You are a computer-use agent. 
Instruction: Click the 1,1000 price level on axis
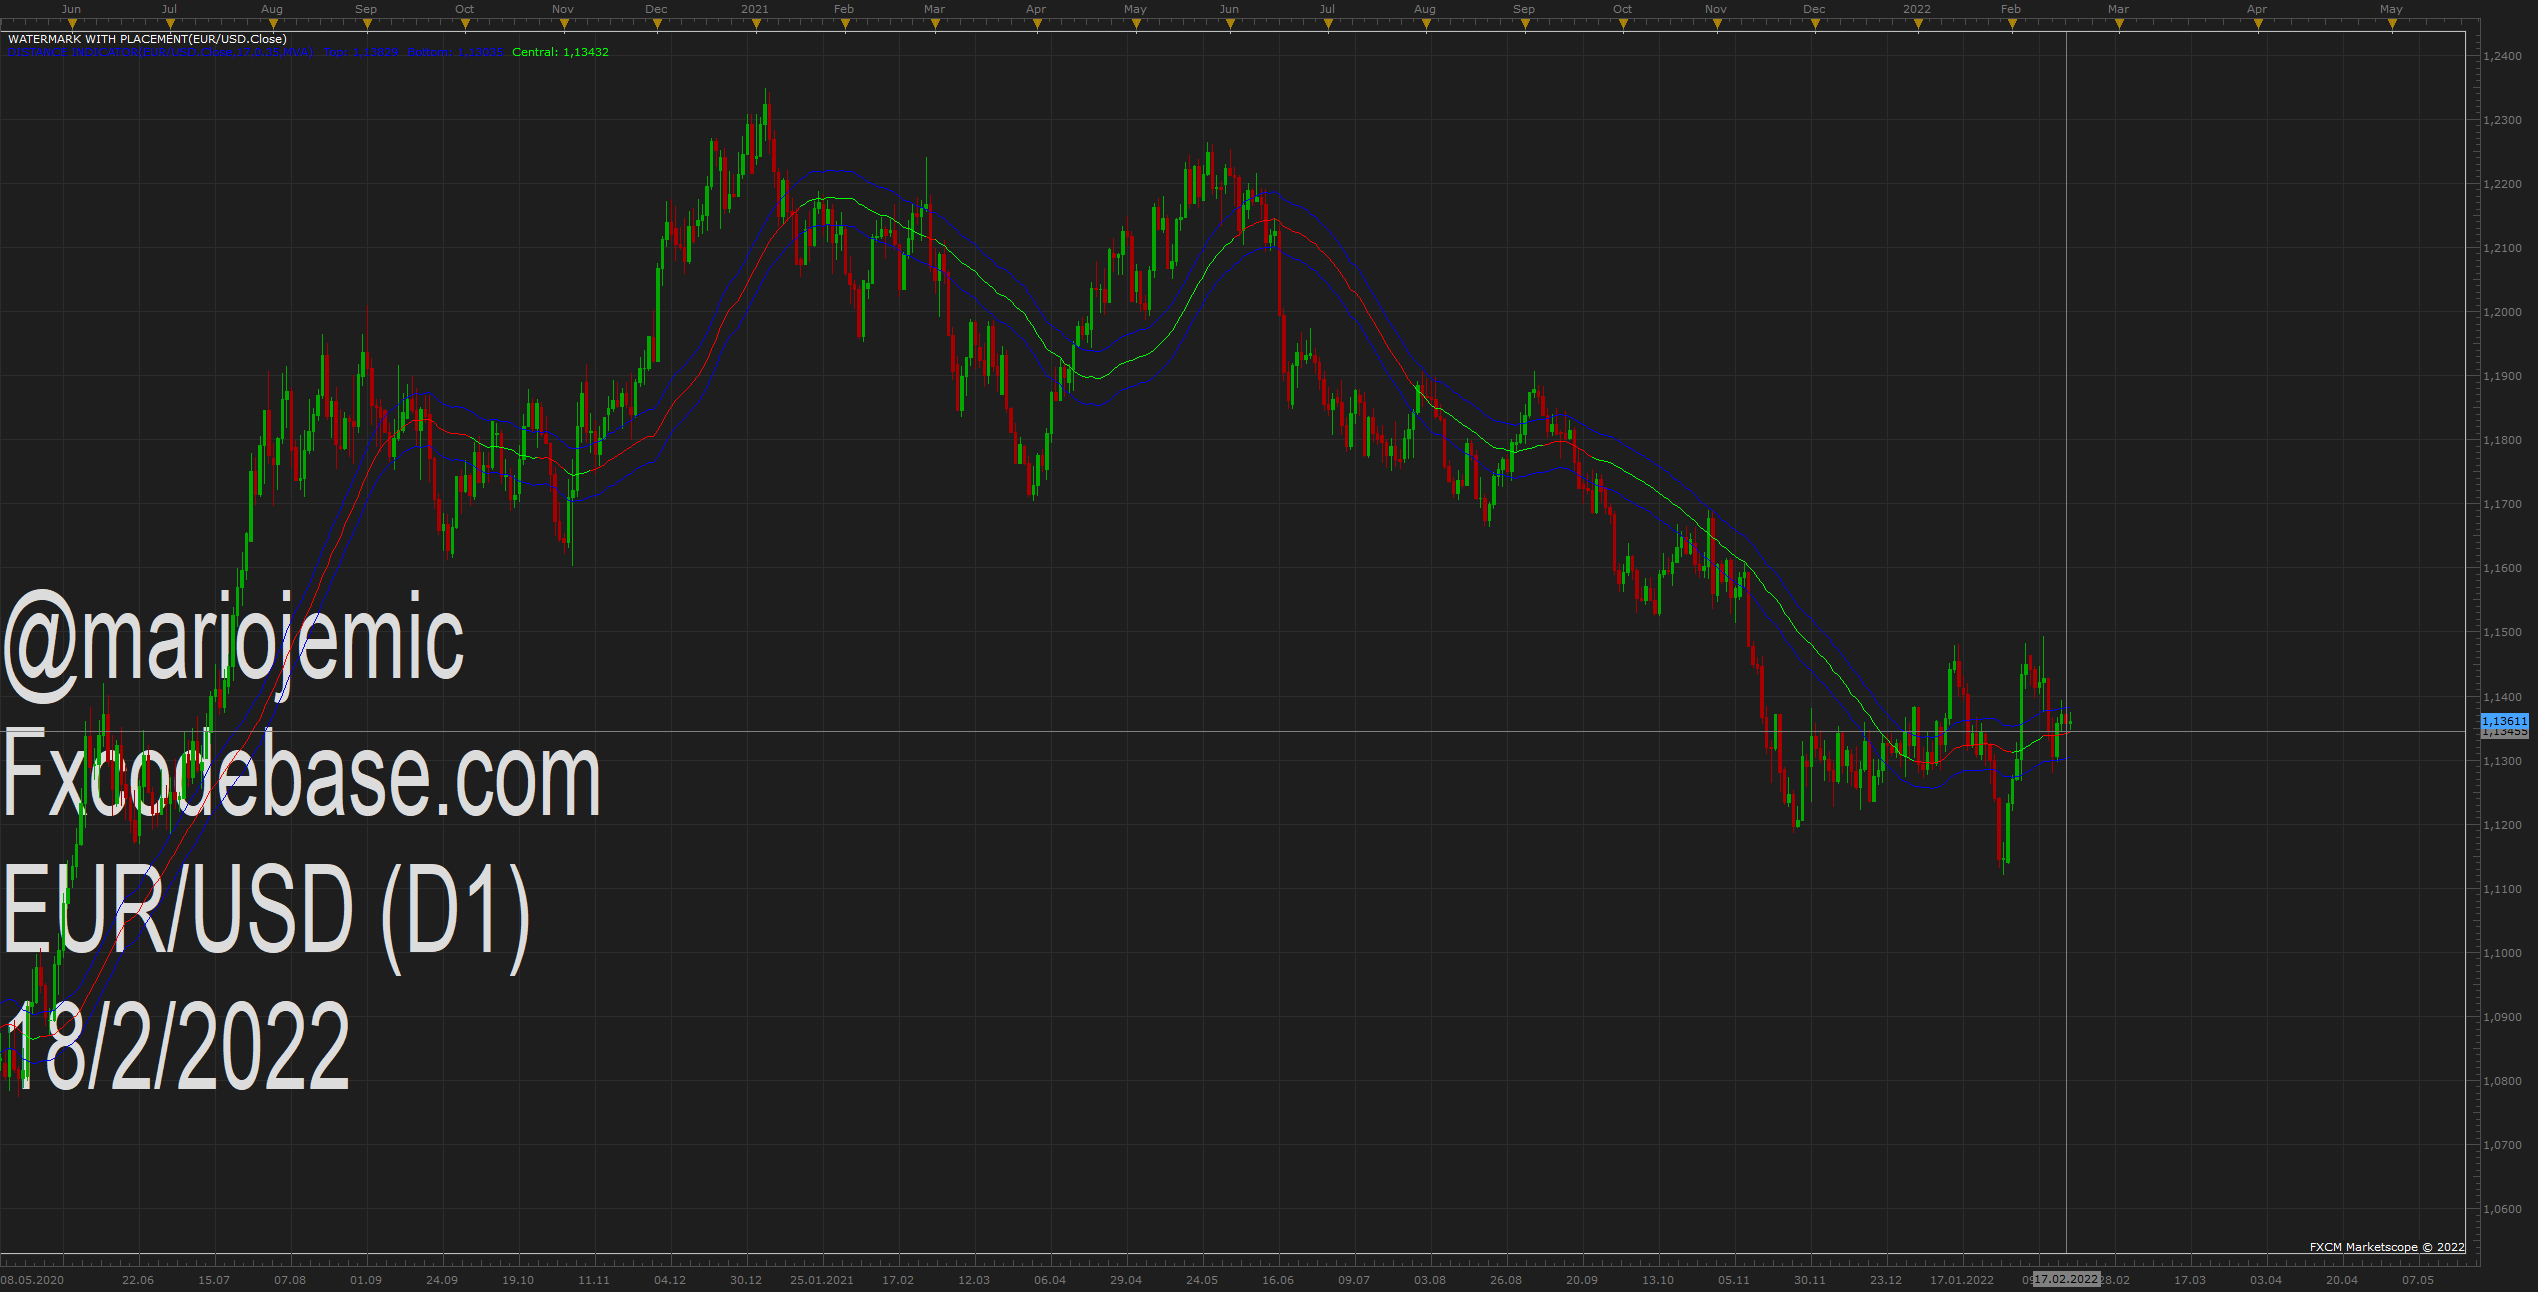click(2503, 953)
